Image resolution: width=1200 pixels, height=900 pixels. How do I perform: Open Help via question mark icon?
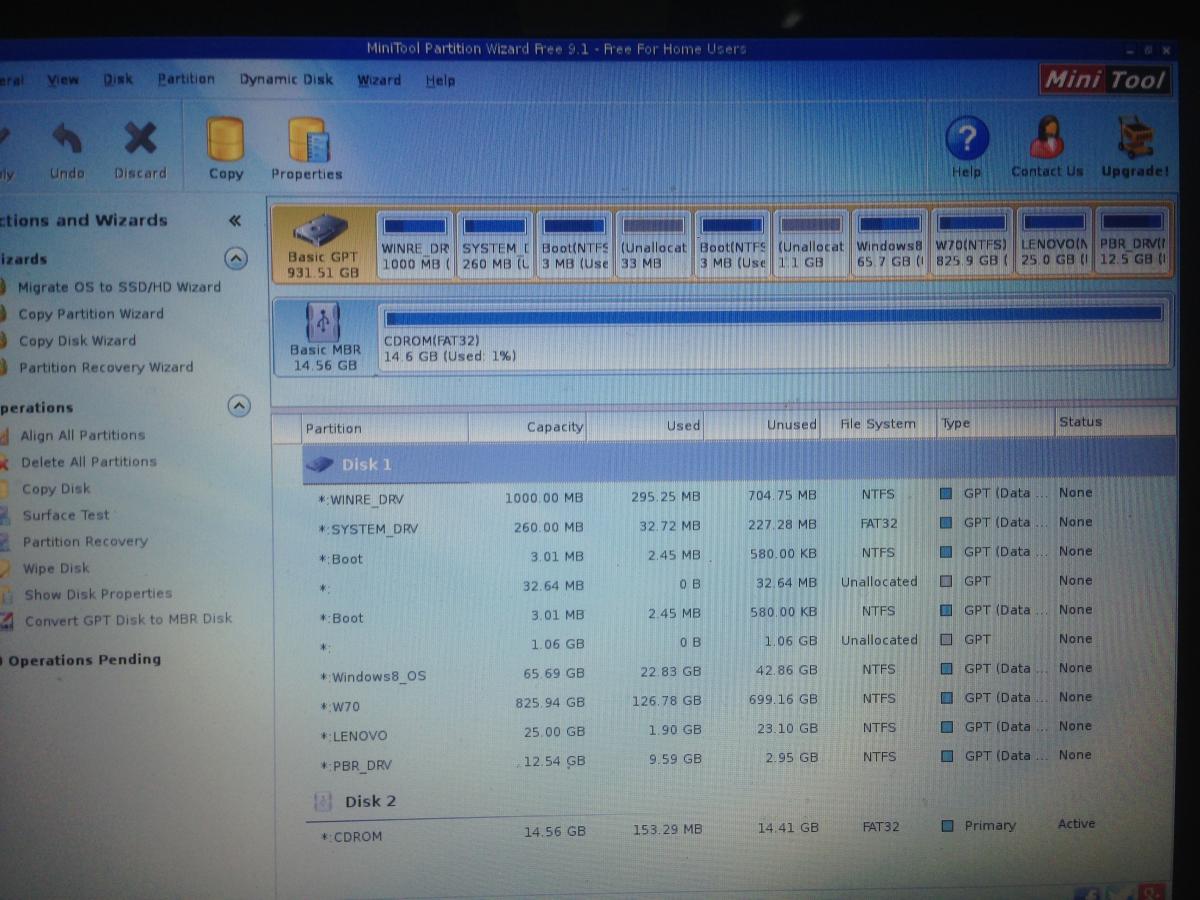coord(966,139)
